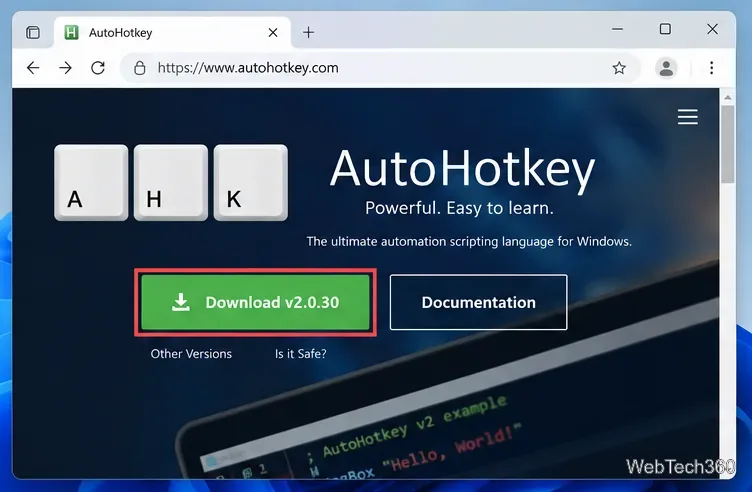Click the browser forward arrow
752x492 pixels.
click(65, 68)
